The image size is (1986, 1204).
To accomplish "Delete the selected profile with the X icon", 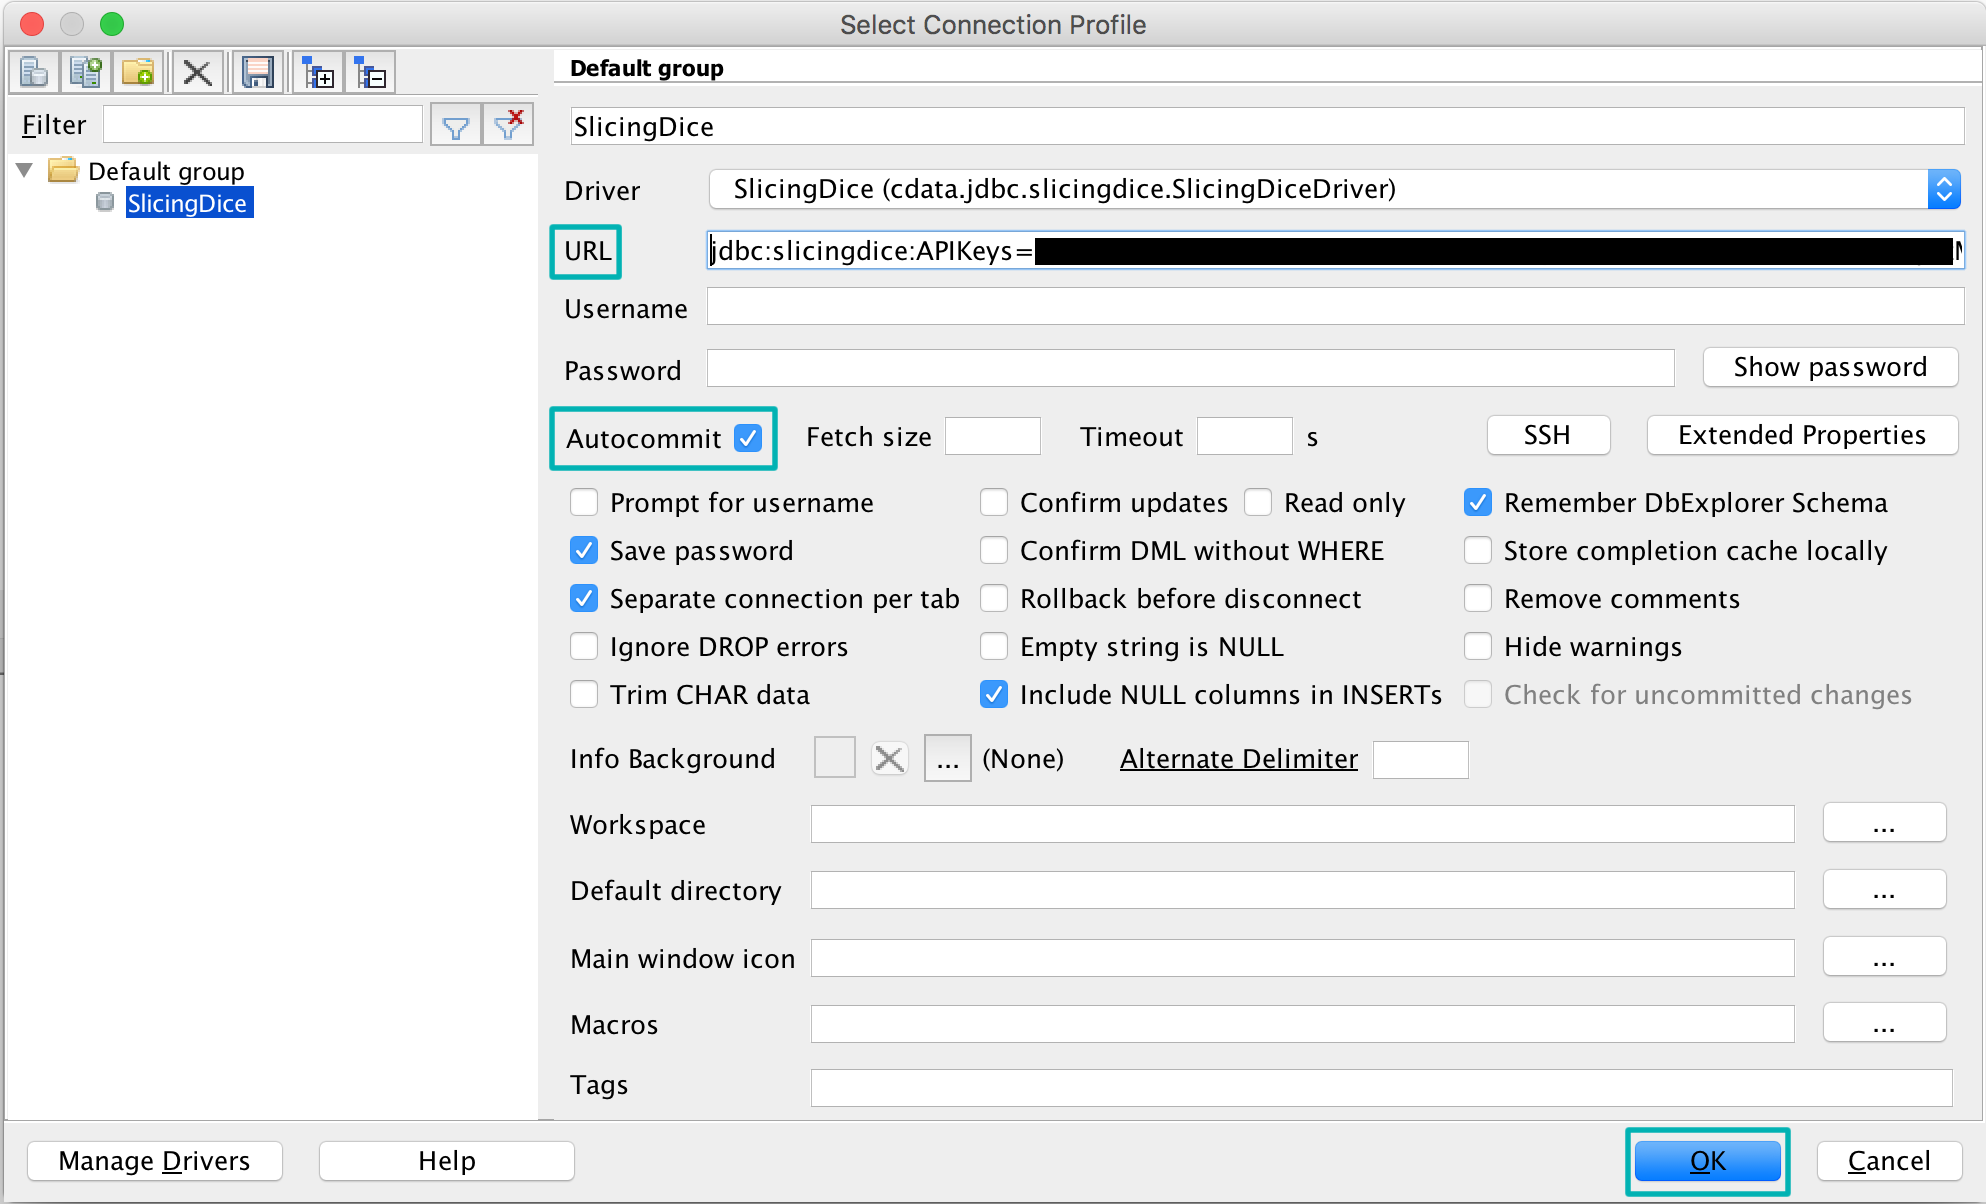I will tap(197, 73).
